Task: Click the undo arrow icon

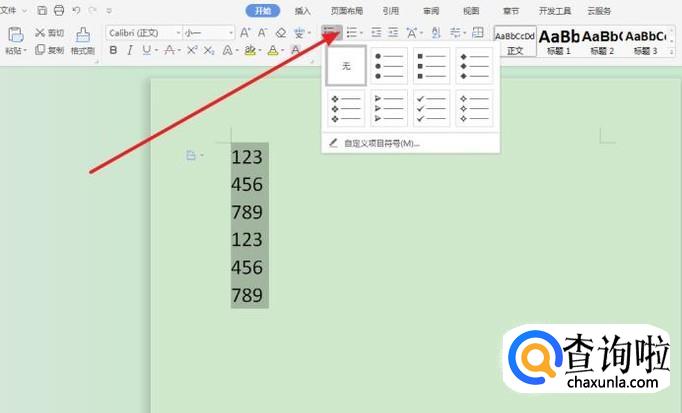Action: 76,10
